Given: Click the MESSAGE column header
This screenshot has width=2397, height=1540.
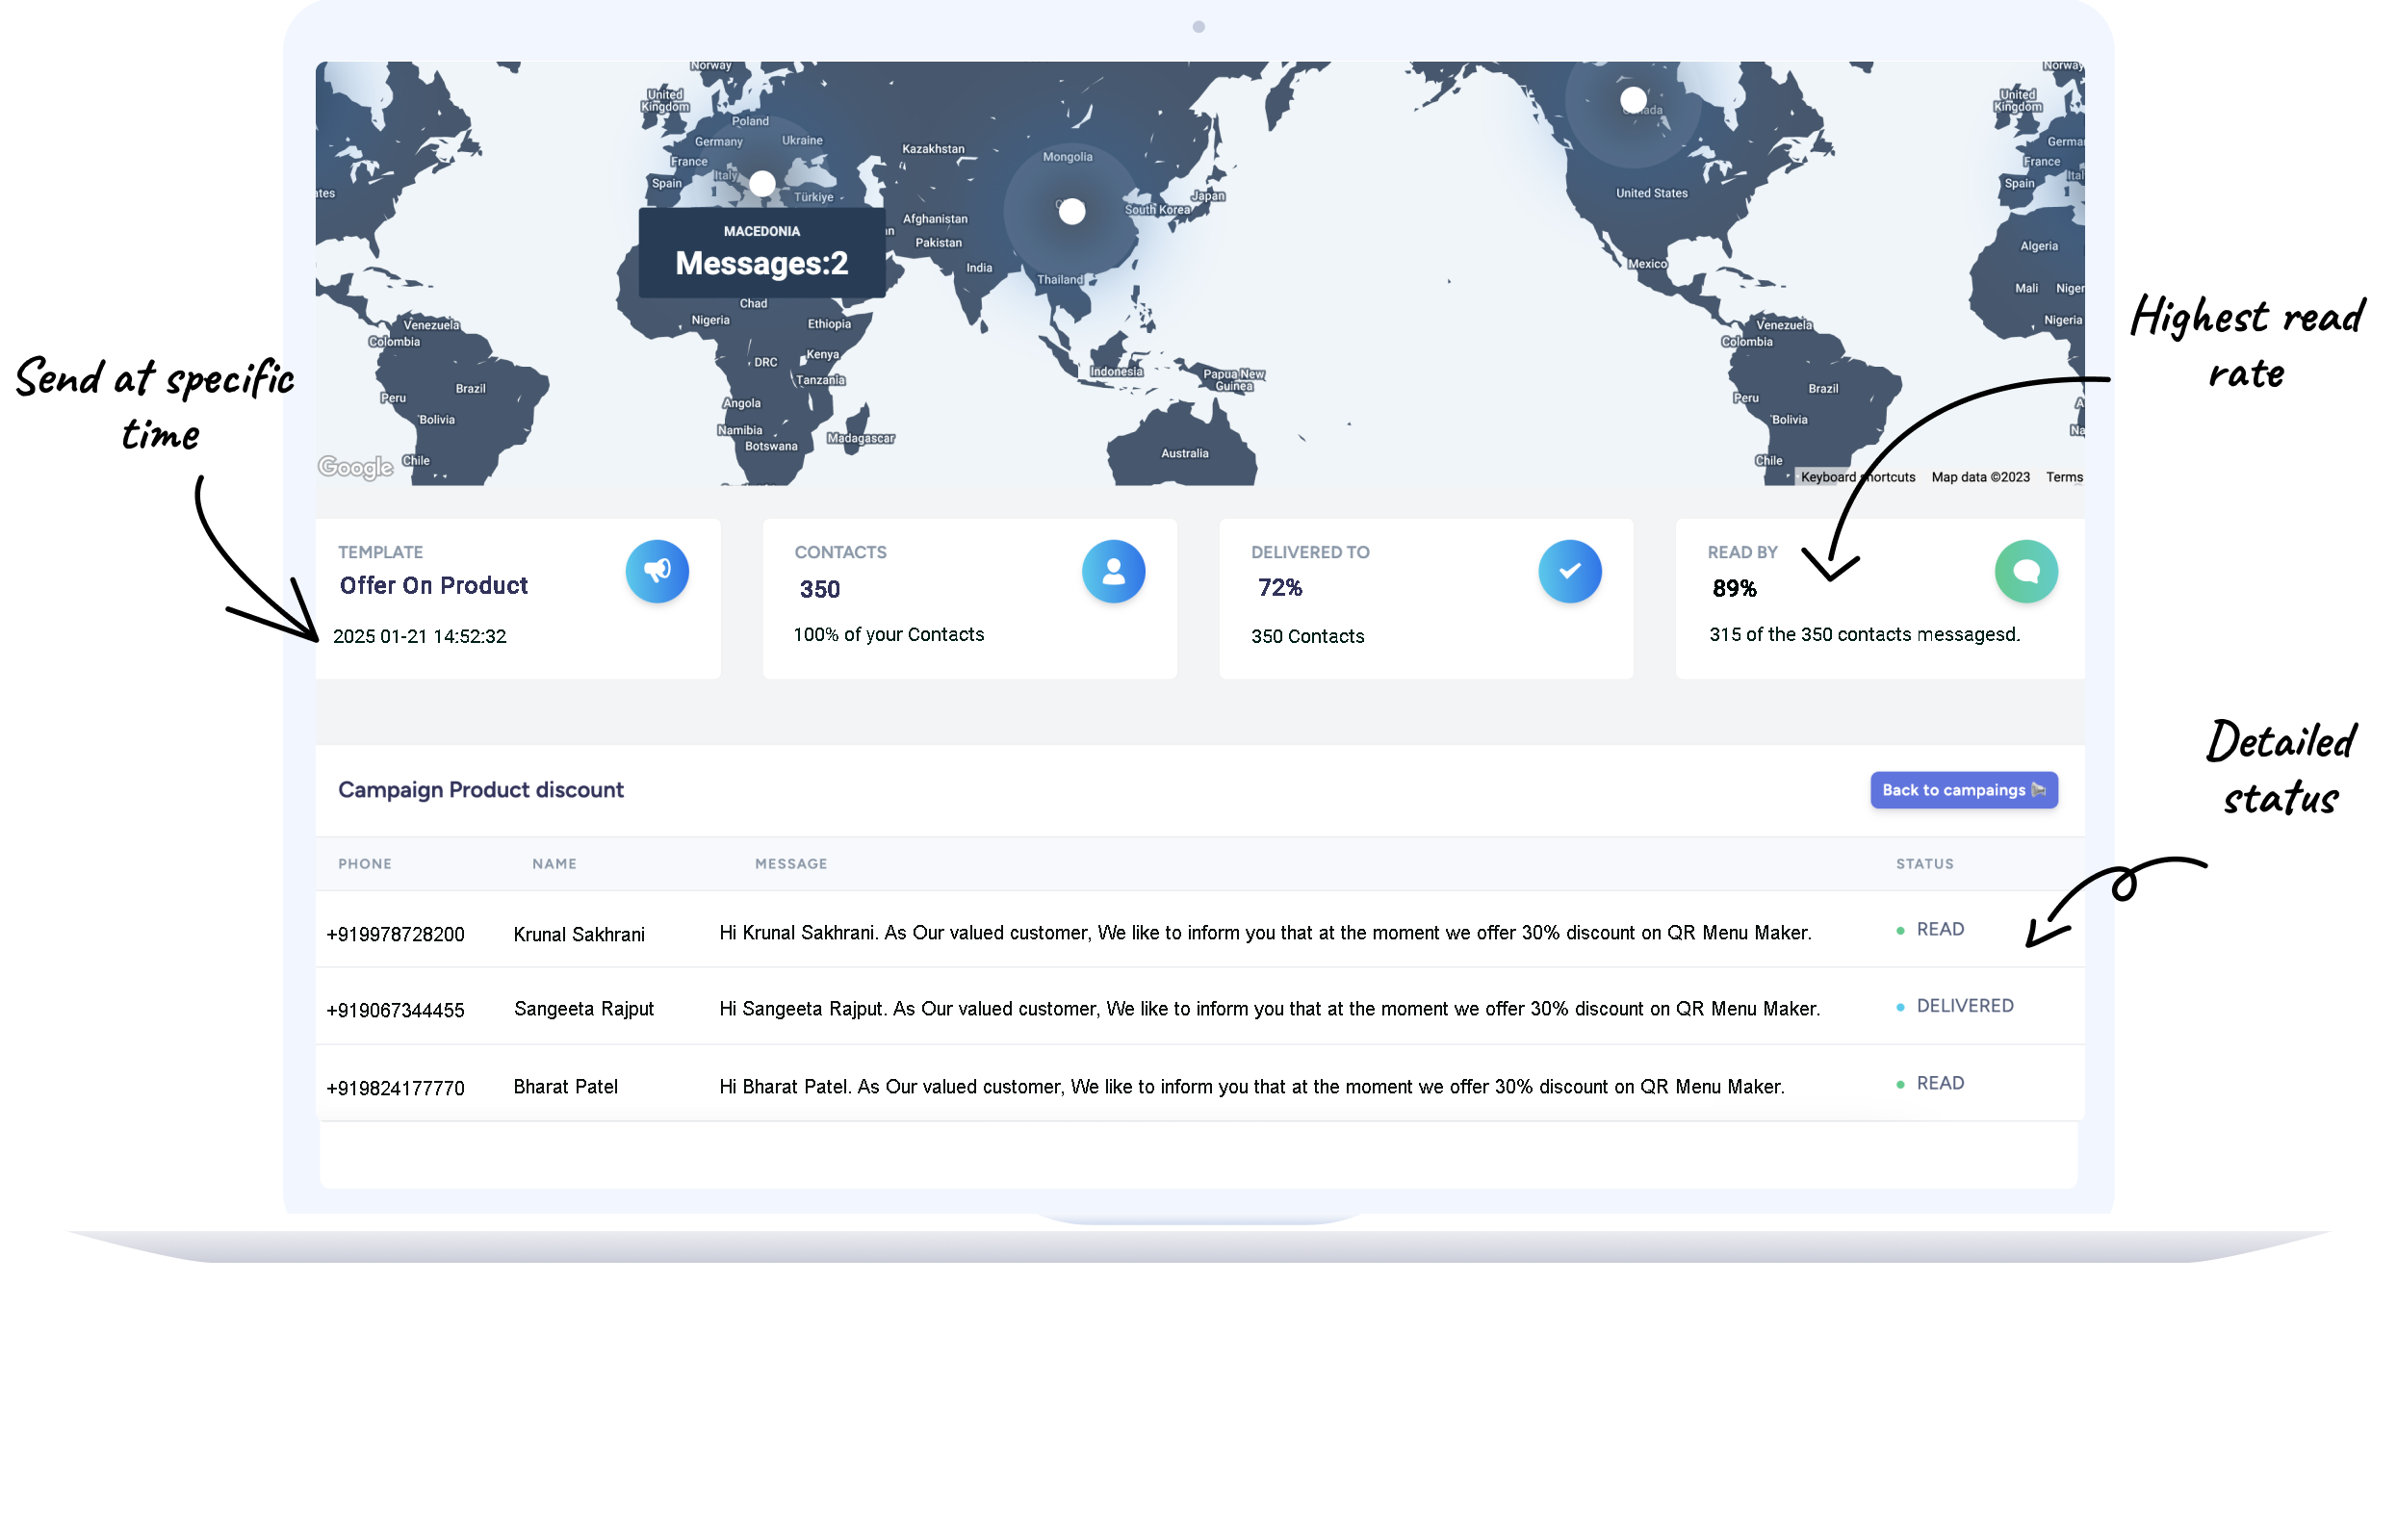Looking at the screenshot, I should tap(790, 864).
